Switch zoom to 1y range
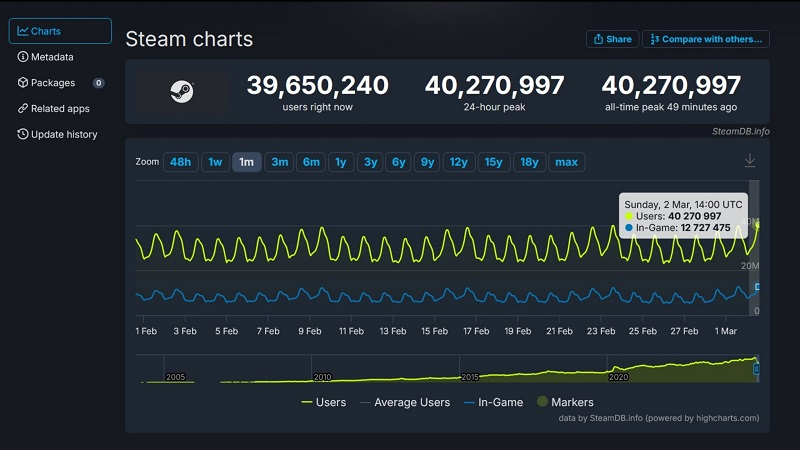Viewport: 800px width, 450px height. pos(341,162)
